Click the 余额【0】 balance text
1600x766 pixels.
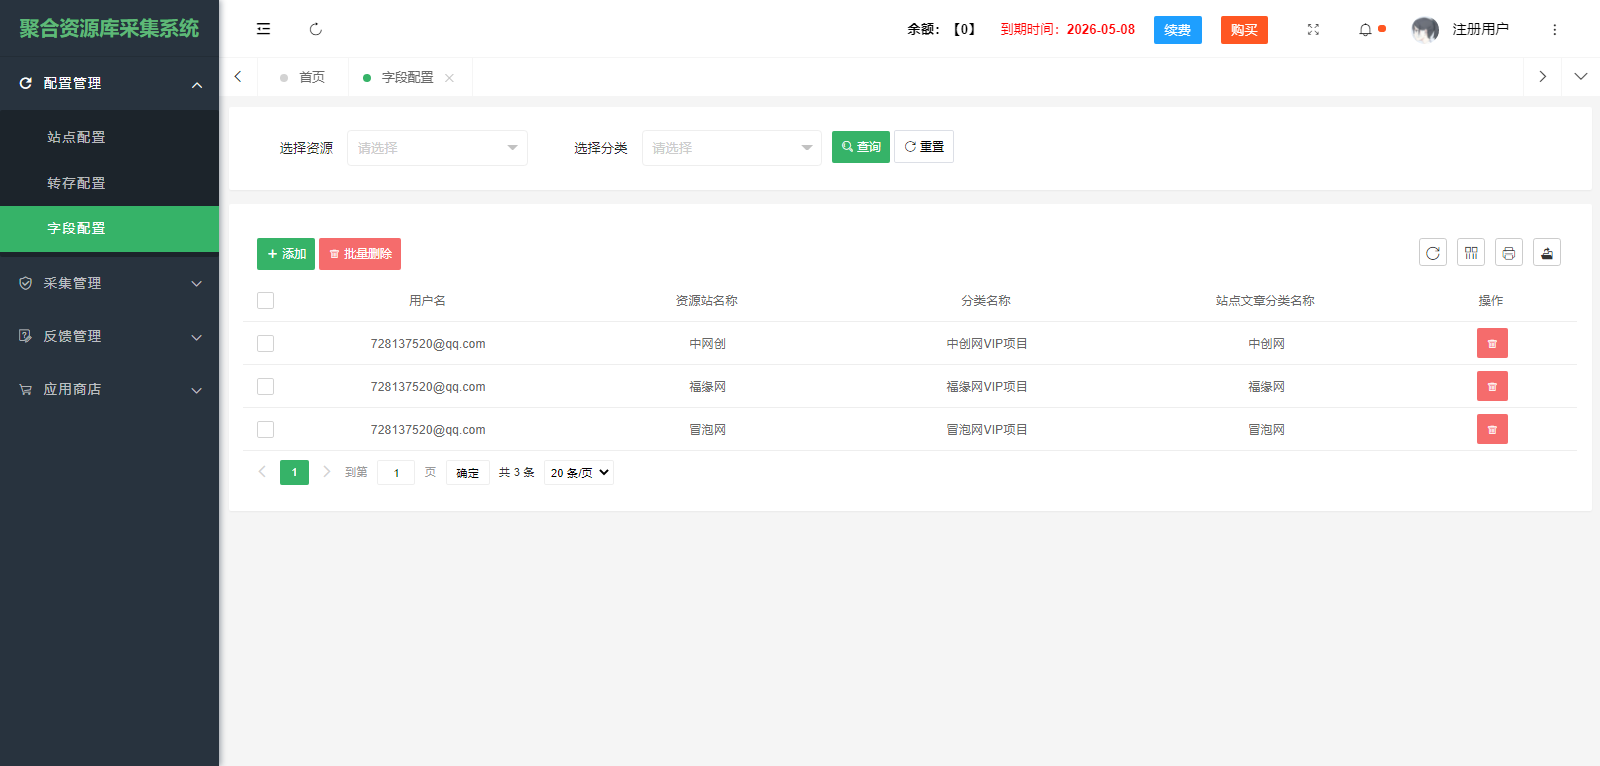[x=942, y=30]
